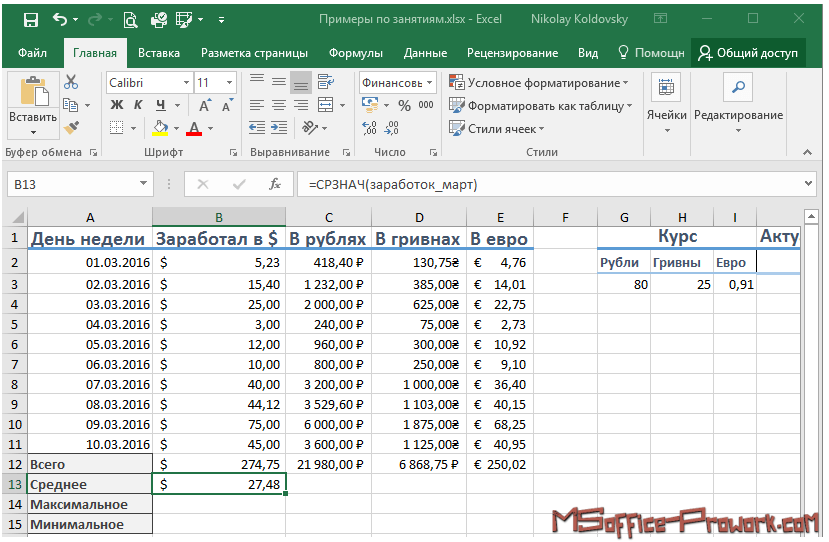
Task: Apply percent style format
Action: 404,105
